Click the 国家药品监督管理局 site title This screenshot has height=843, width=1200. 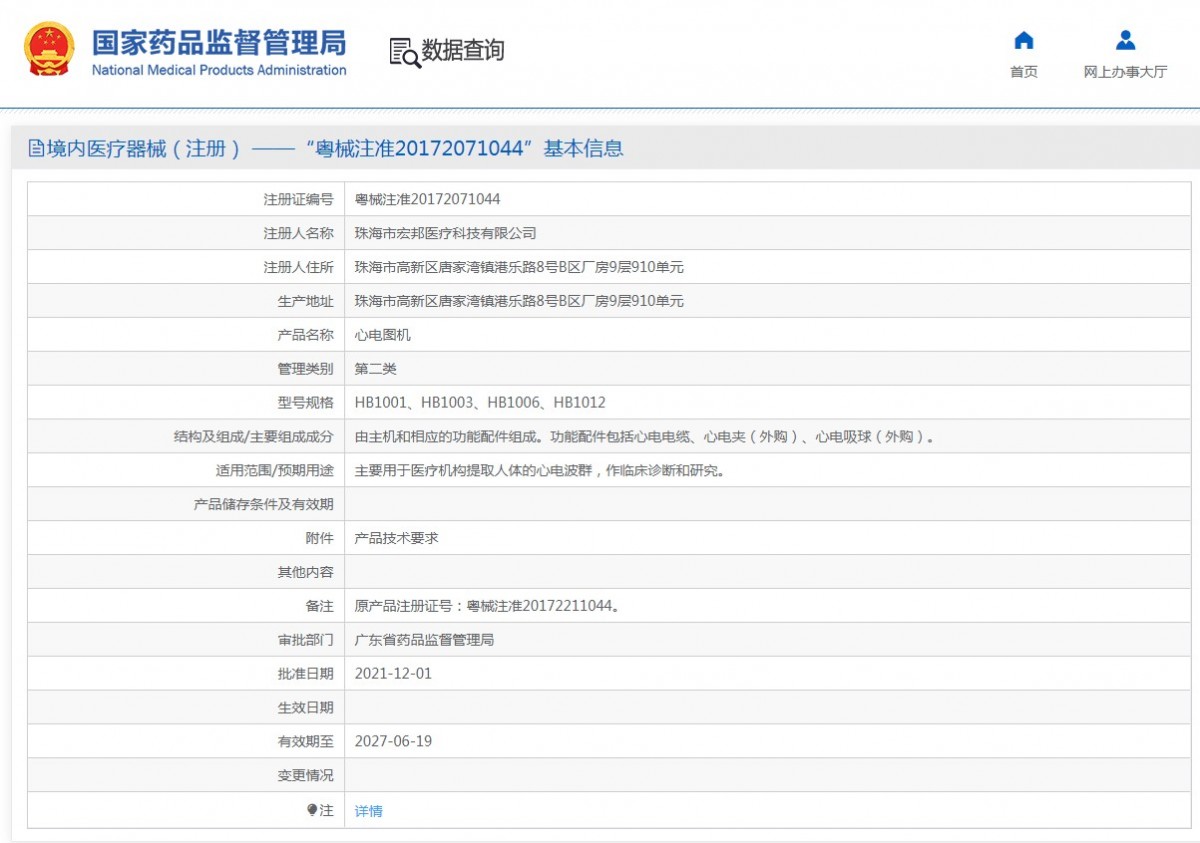(x=219, y=42)
